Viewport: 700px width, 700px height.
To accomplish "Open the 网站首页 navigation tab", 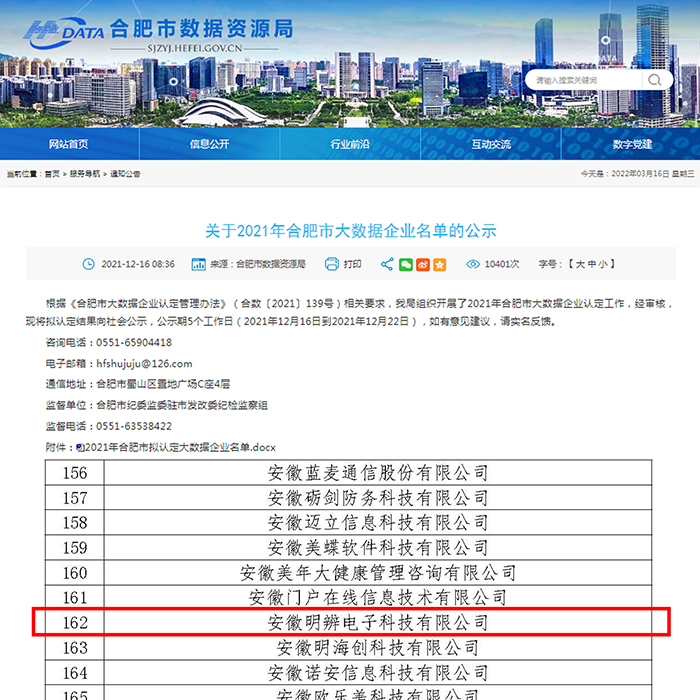I will 69,144.
